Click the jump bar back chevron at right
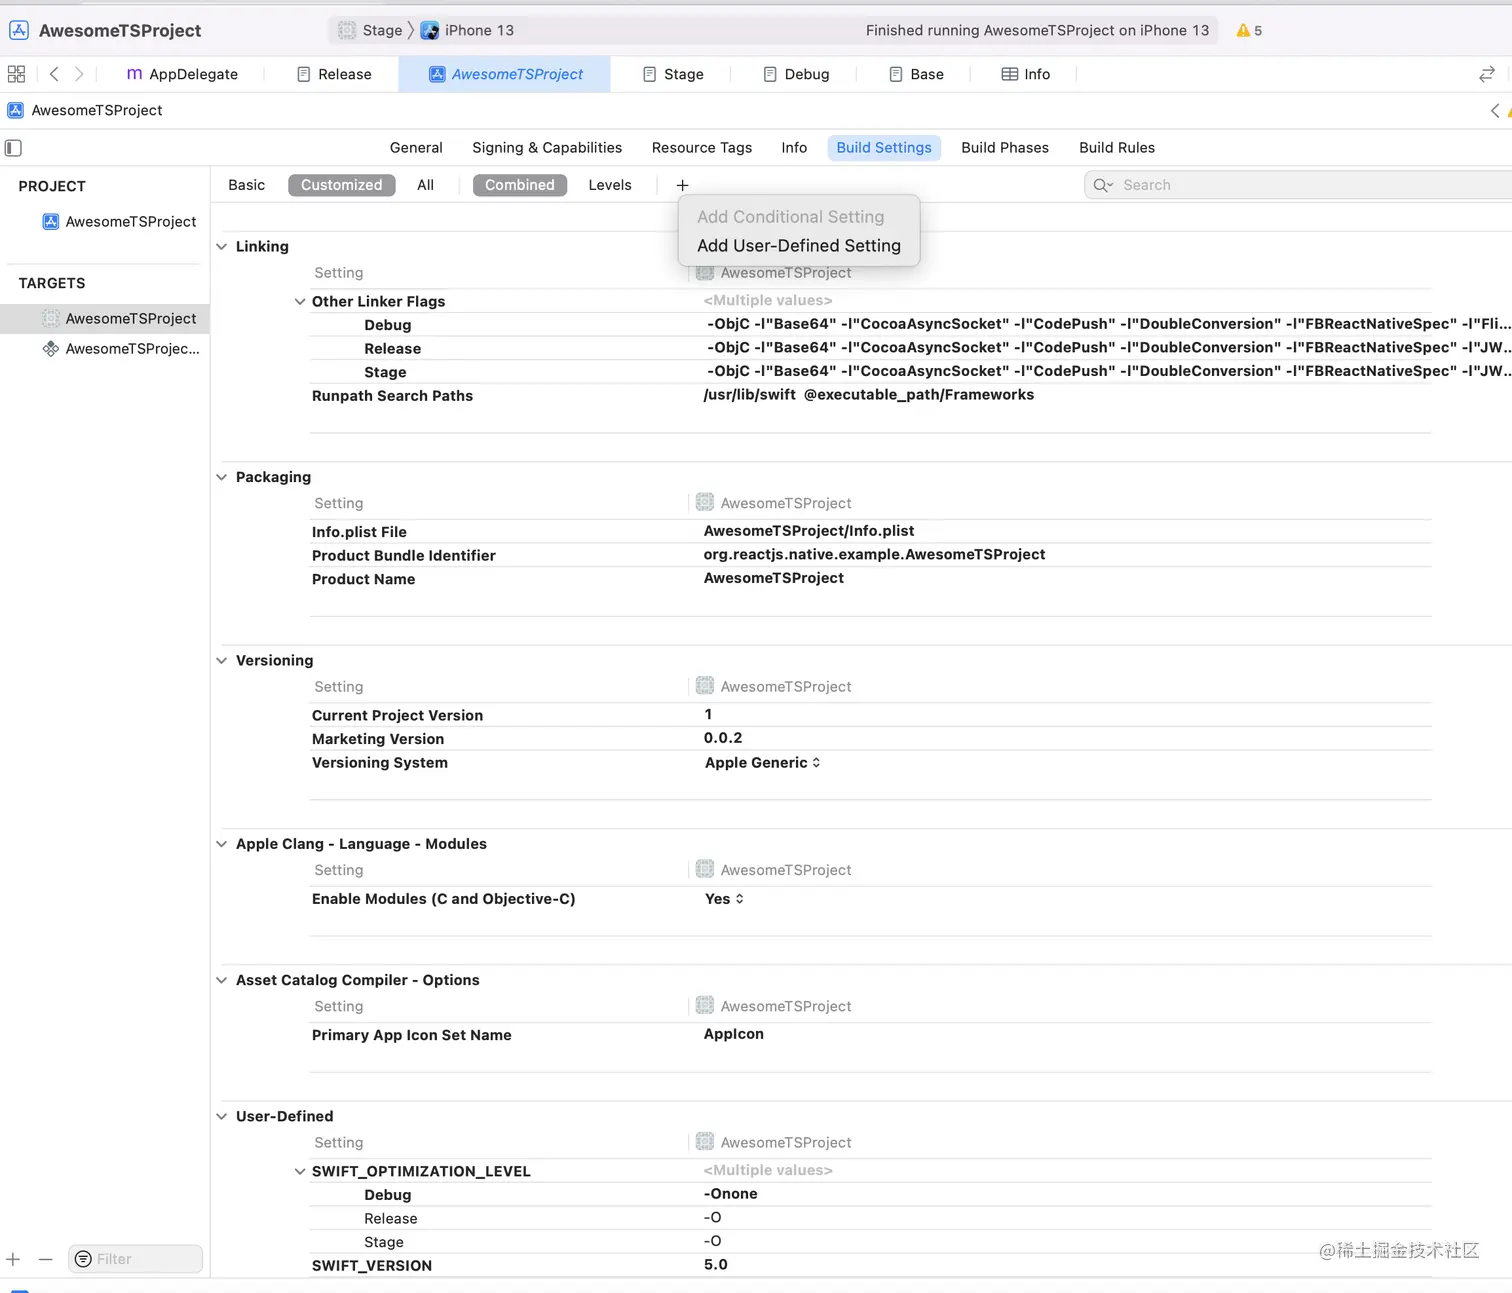This screenshot has height=1293, width=1512. (x=1495, y=111)
